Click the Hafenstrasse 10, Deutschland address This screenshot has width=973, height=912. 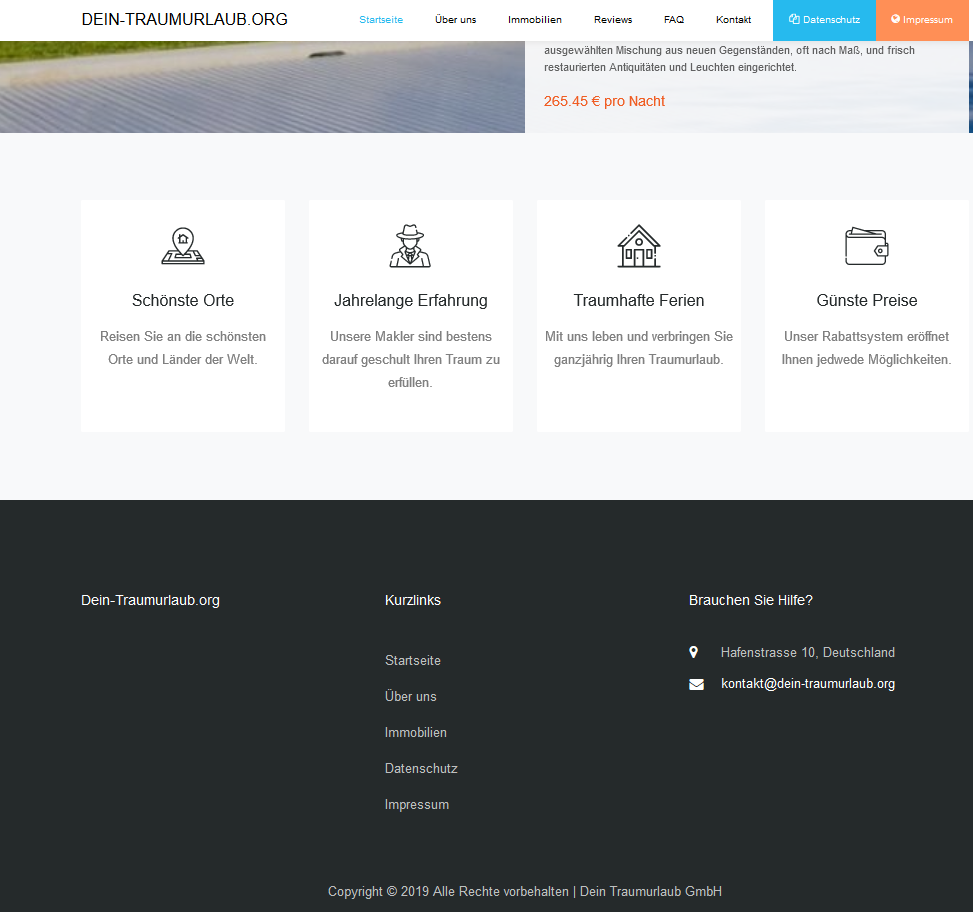807,653
